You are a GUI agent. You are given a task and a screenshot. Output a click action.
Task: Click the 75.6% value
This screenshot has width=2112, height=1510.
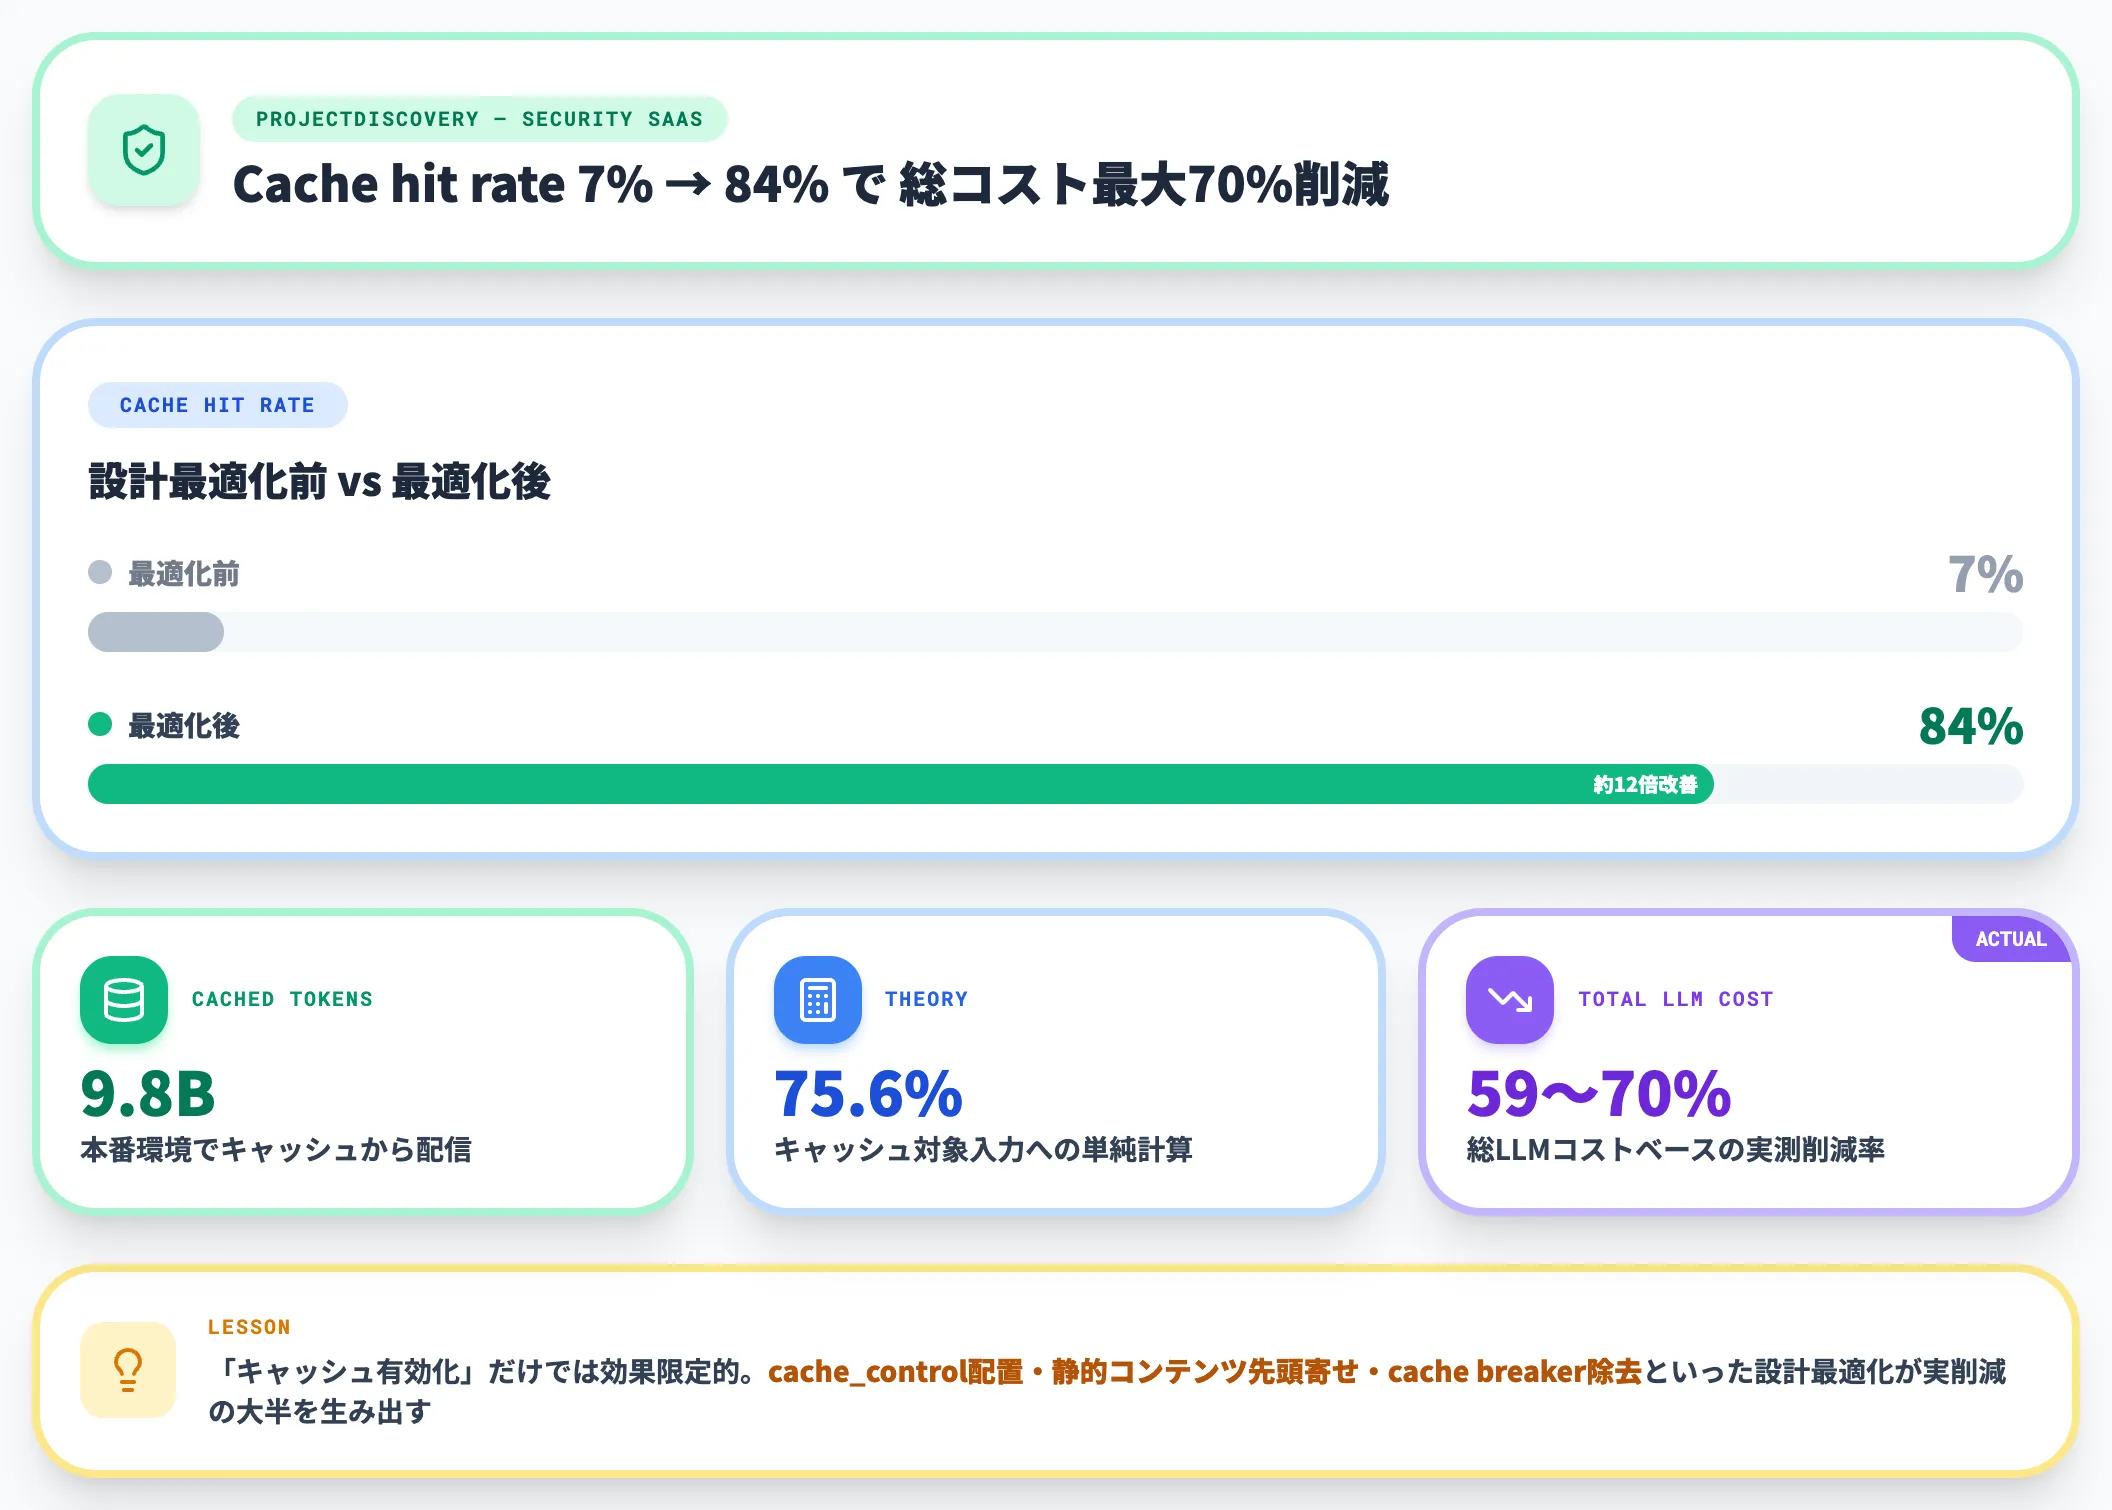tap(868, 1094)
